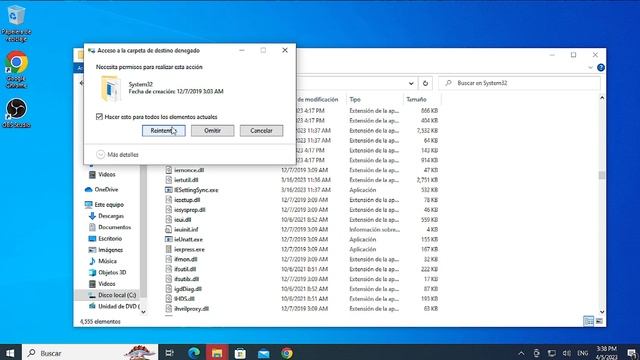Select the file ifmon.dll
The image size is (640, 360).
[186, 259]
